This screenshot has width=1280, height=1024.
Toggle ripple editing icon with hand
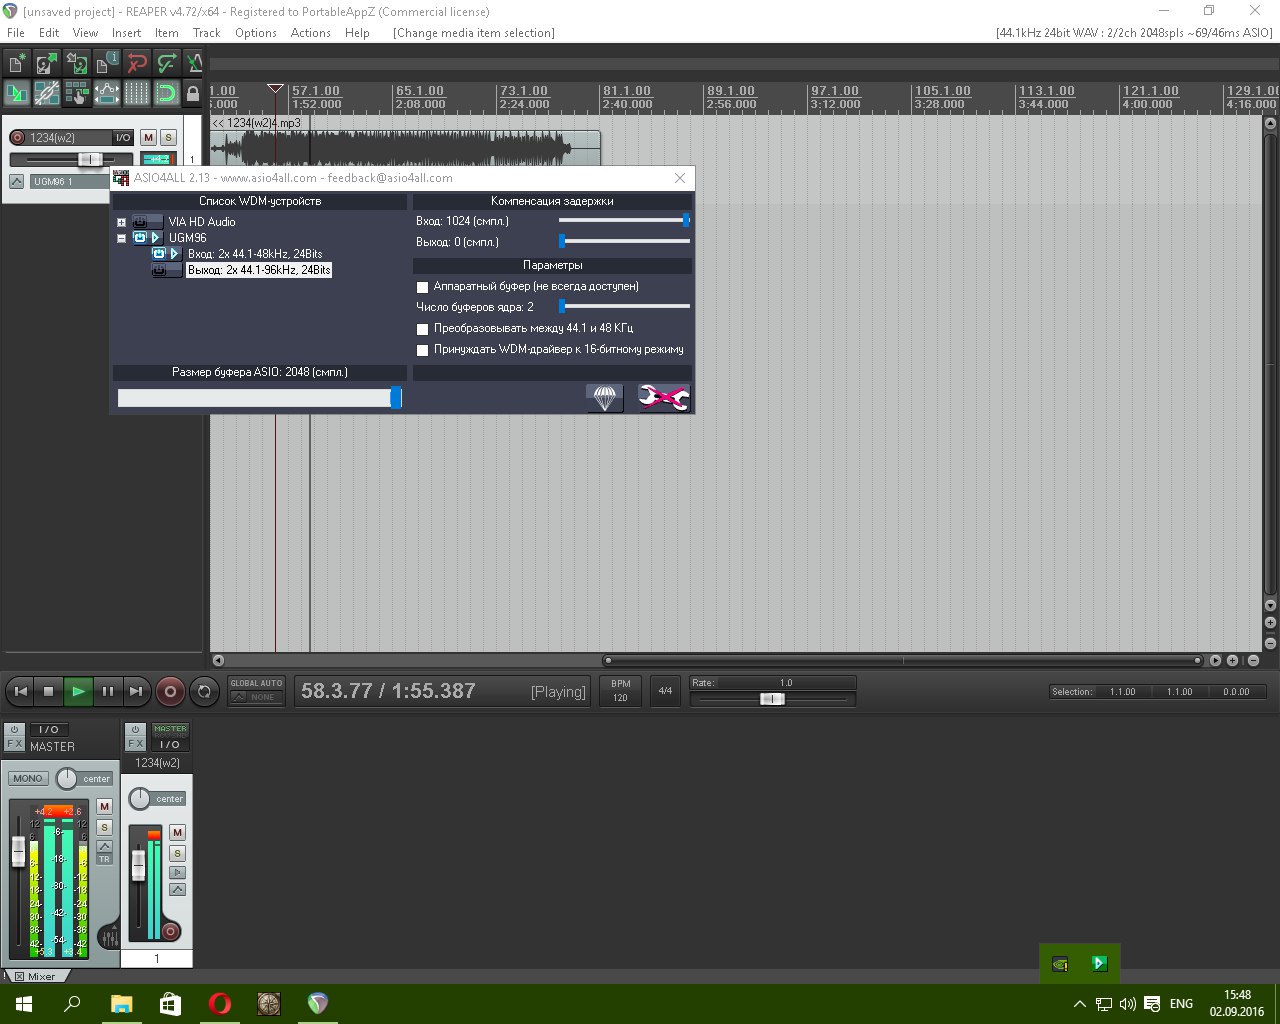point(77,93)
